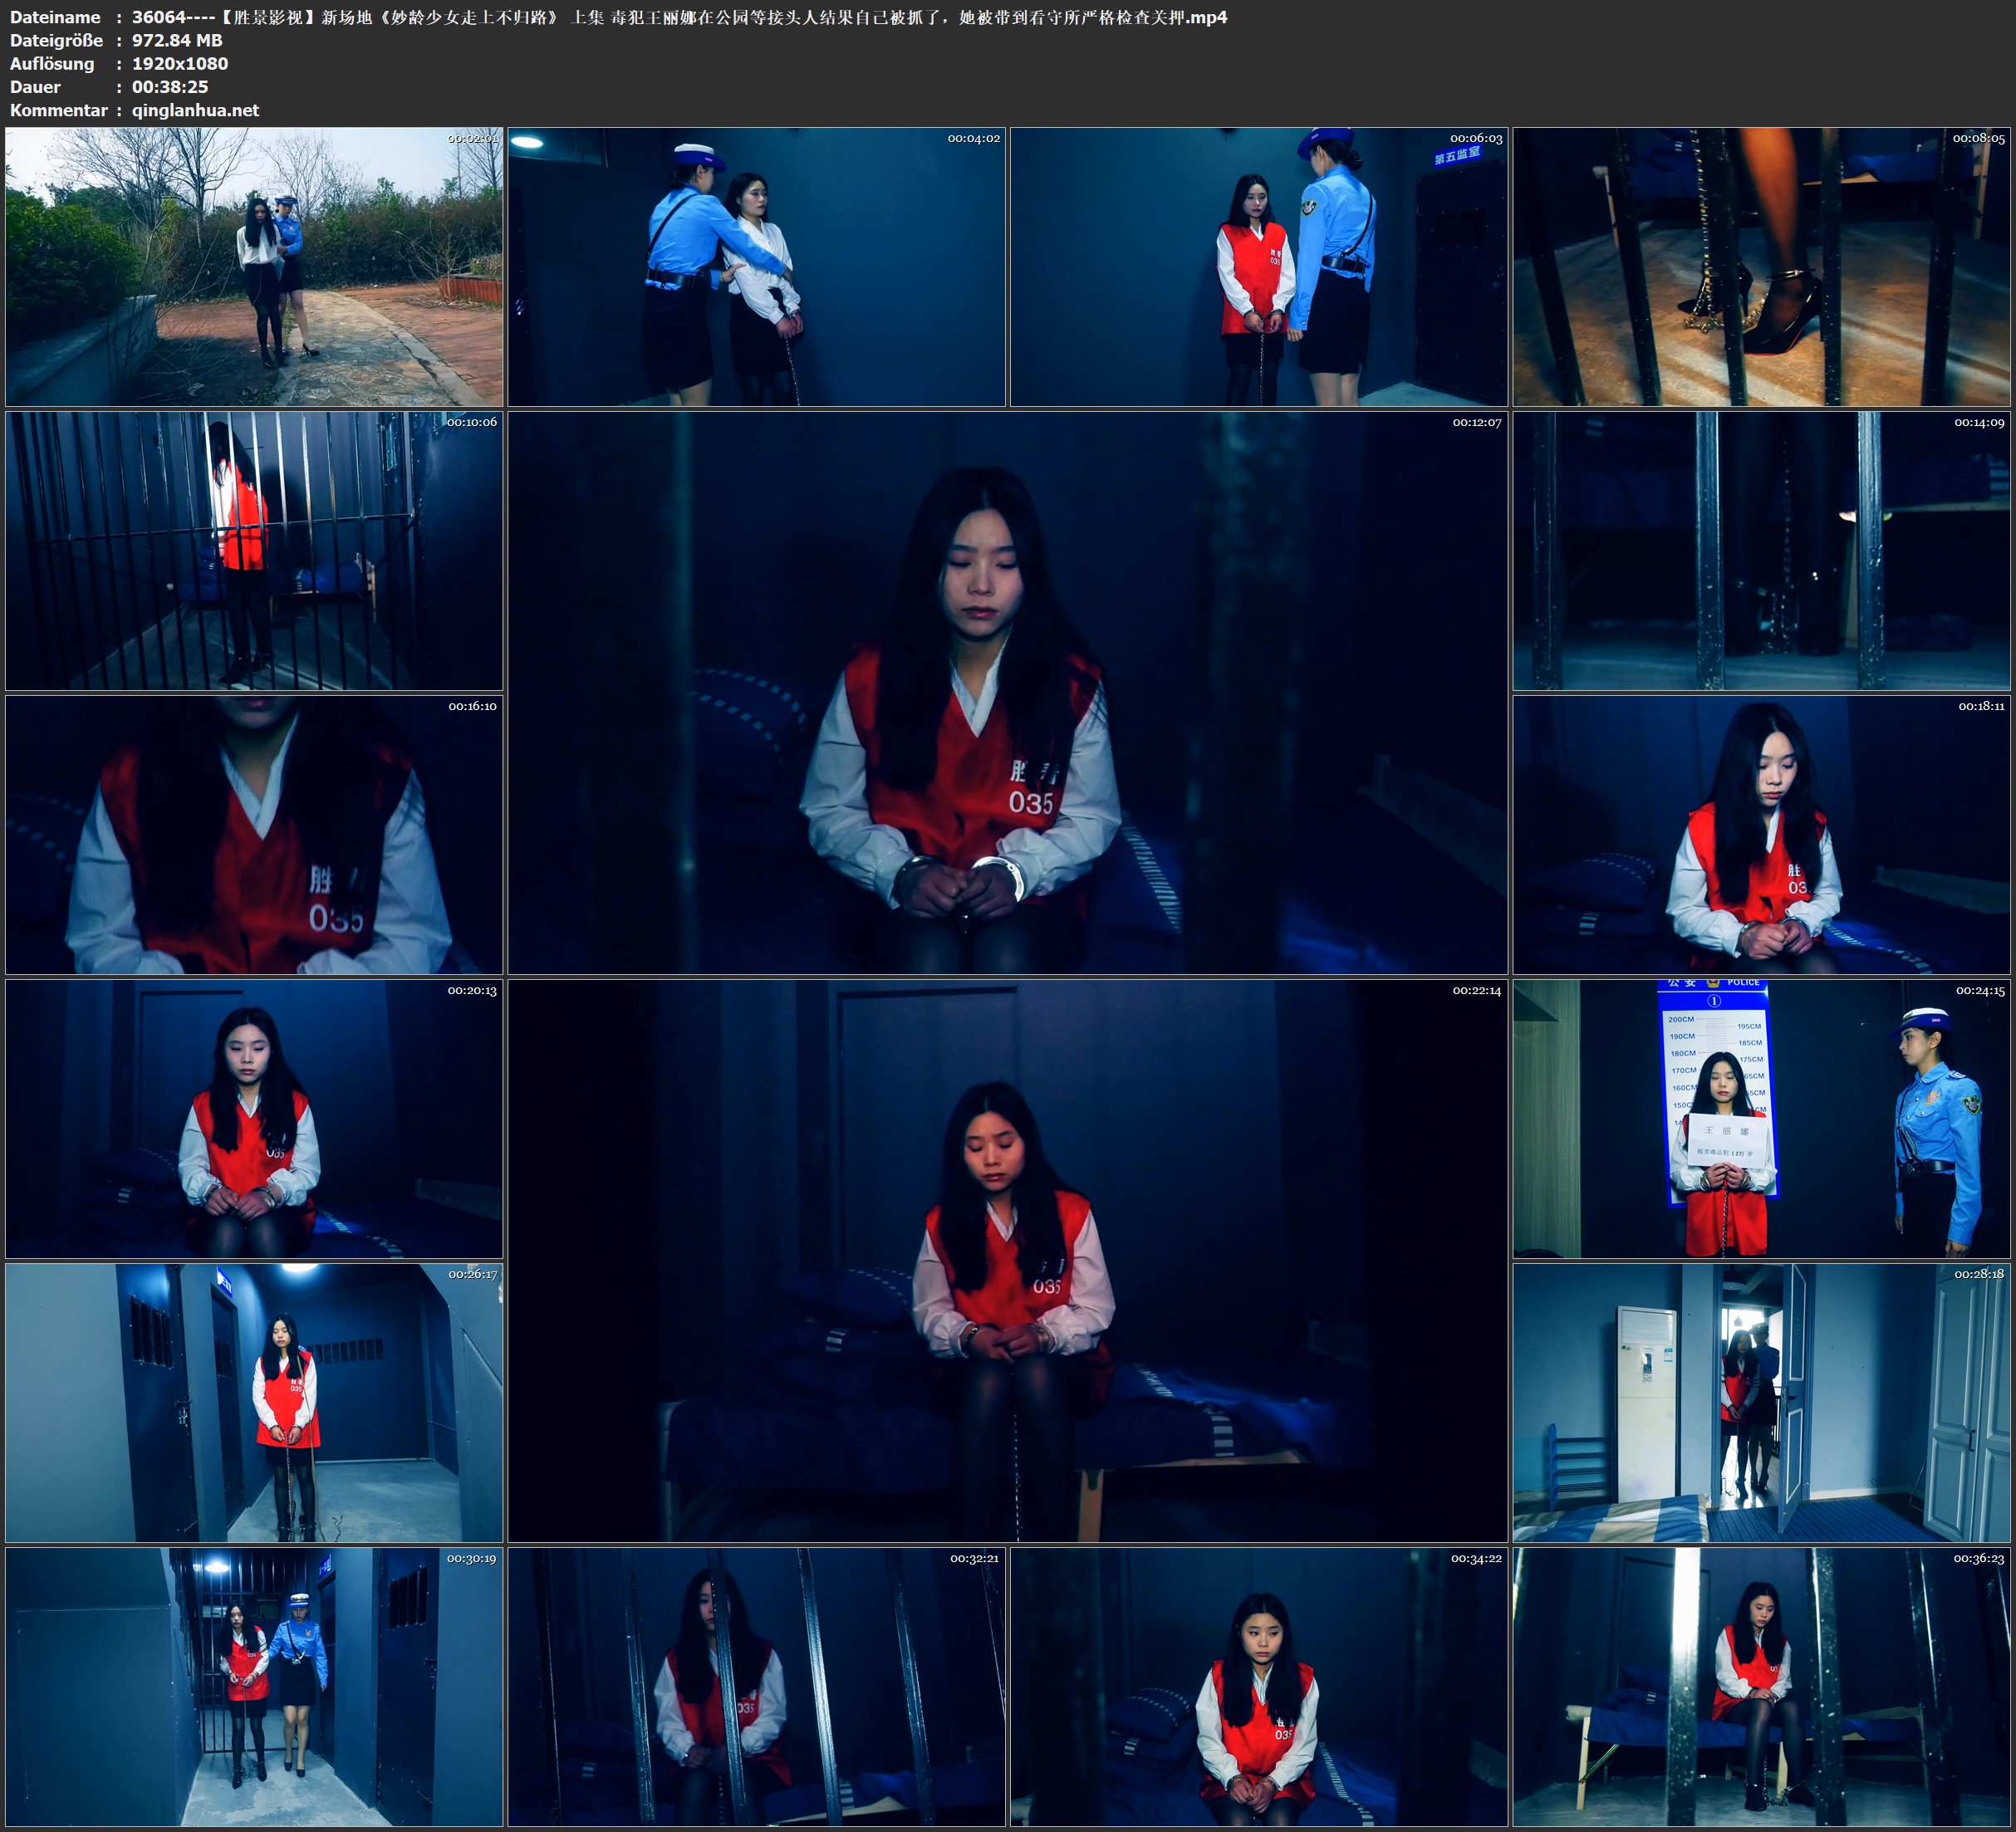2016x1832 pixels.
Task: Open the frame at 00:20:13
Action: (254, 1119)
